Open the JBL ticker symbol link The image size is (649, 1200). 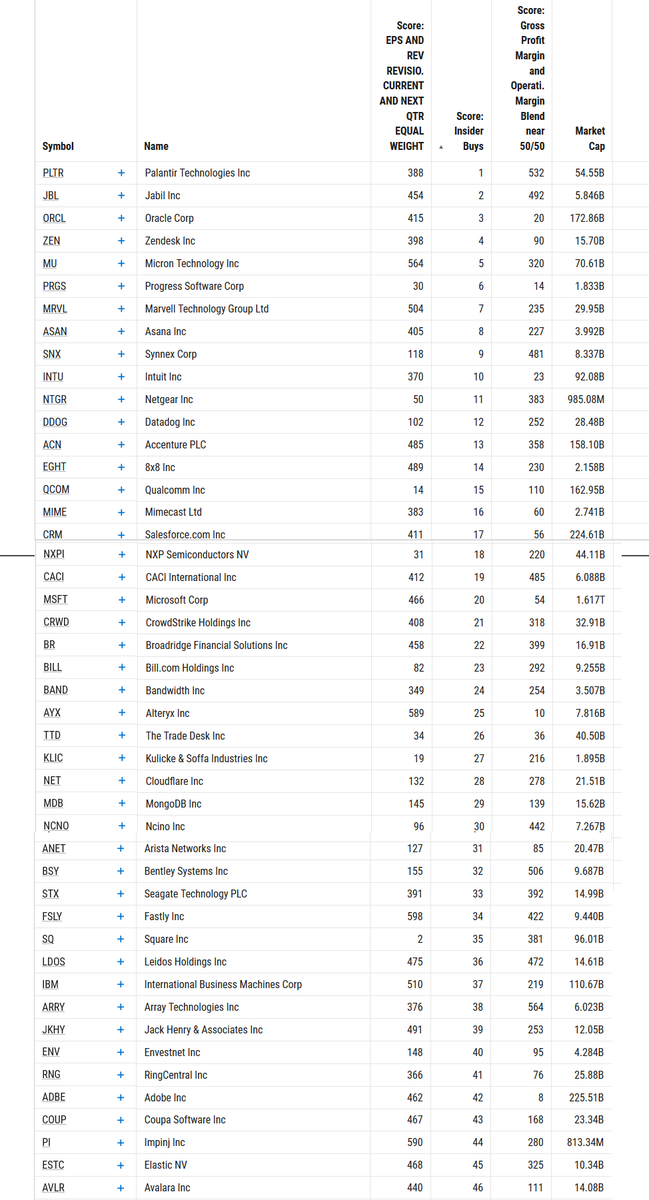click(x=50, y=196)
